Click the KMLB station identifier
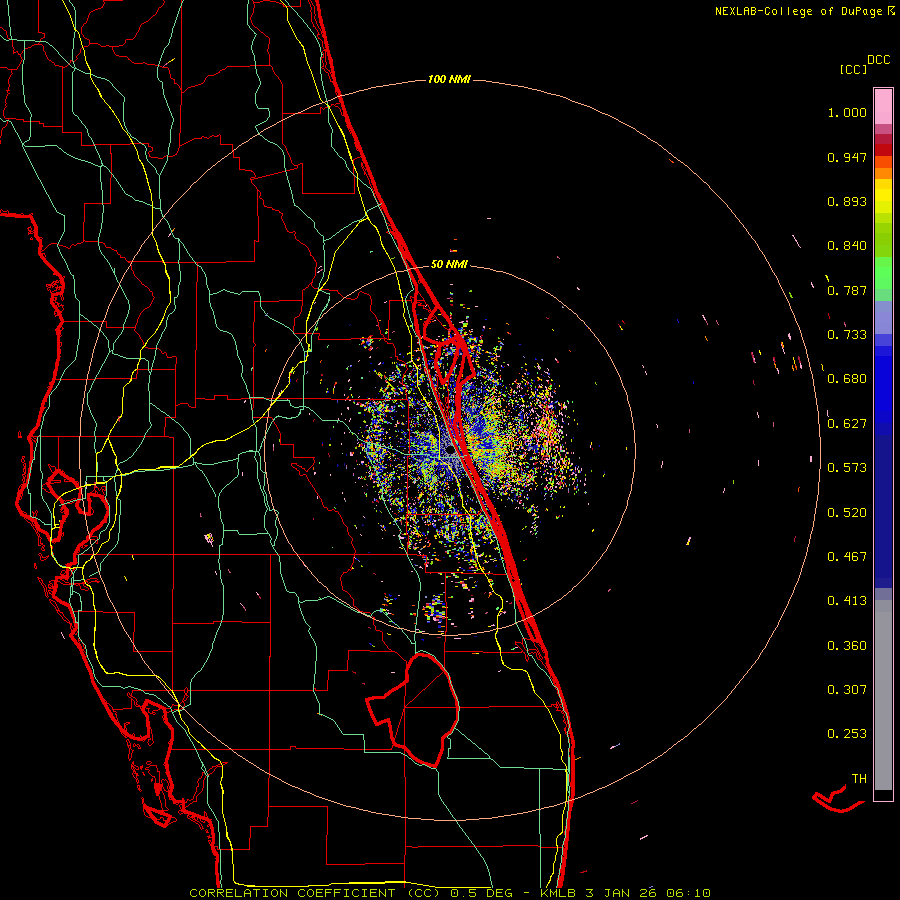This screenshot has width=900, height=900. point(558,893)
